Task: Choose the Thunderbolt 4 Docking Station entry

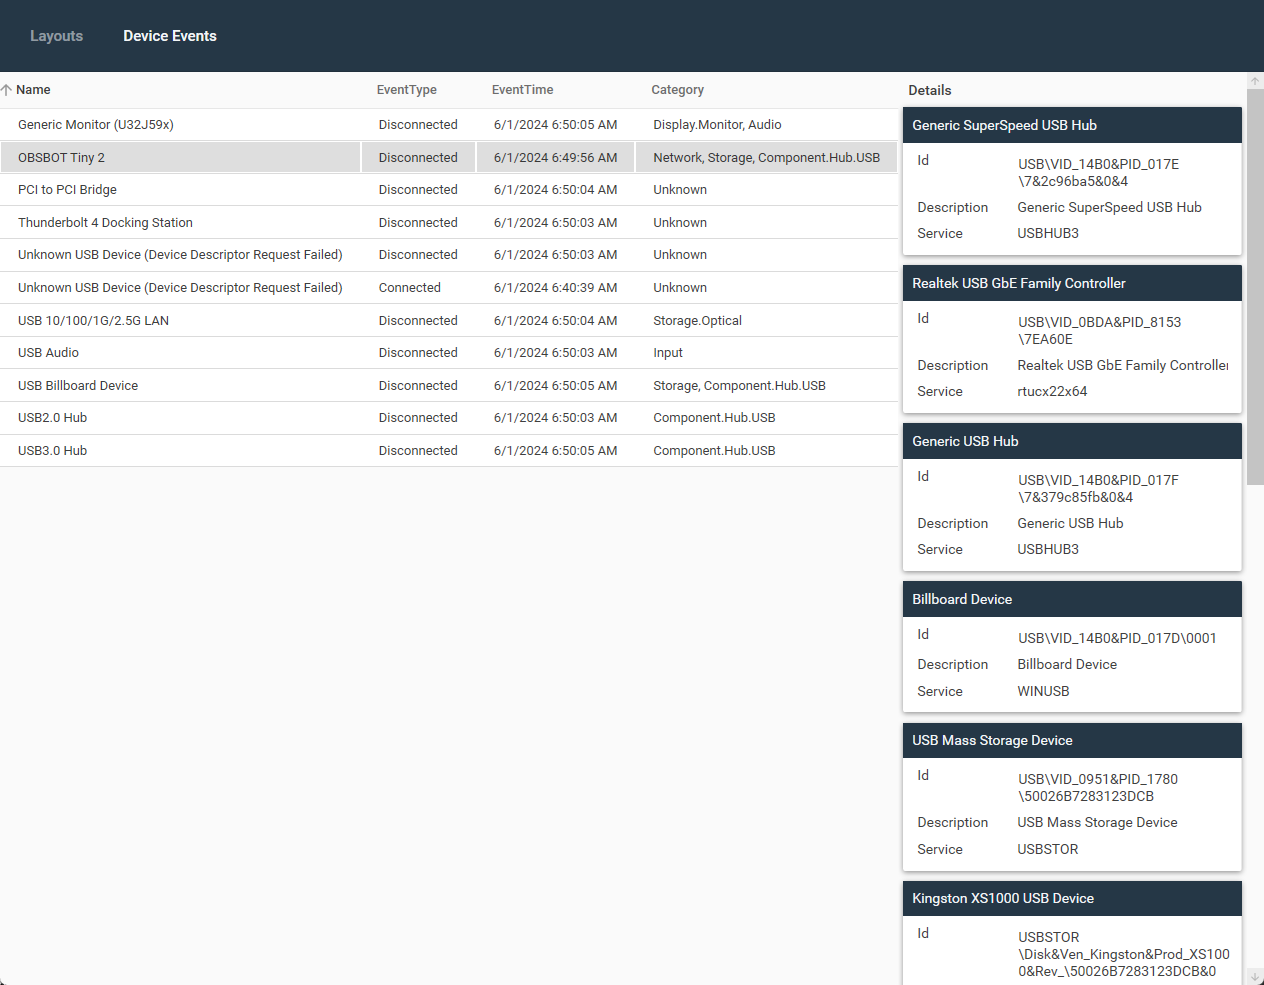Action: tap(105, 223)
